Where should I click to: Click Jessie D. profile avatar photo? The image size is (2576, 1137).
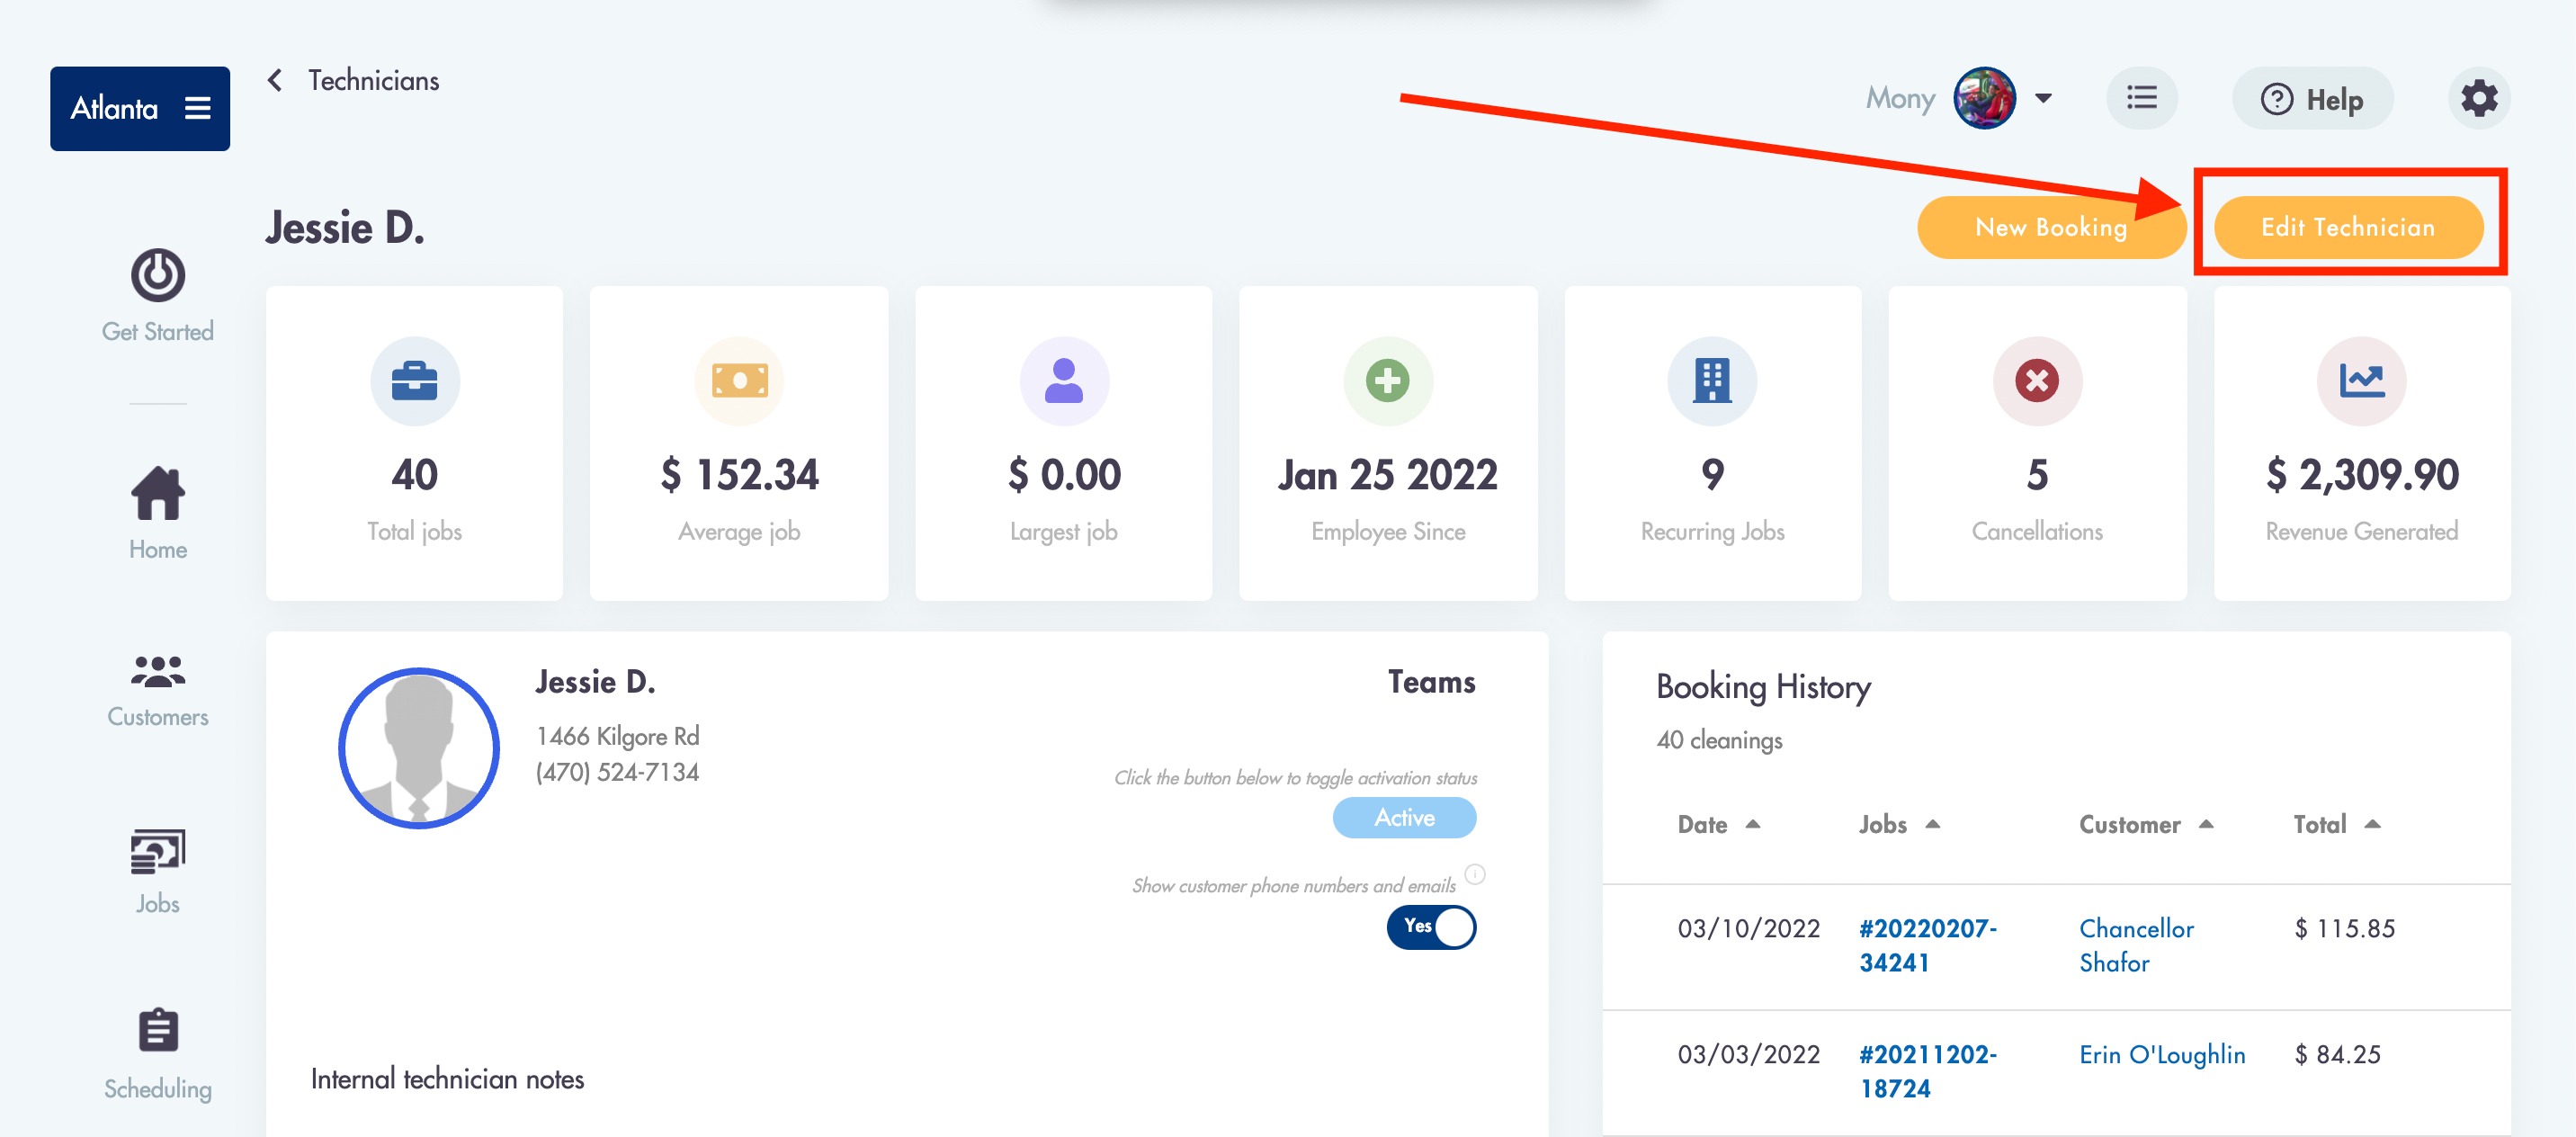pyautogui.click(x=419, y=748)
